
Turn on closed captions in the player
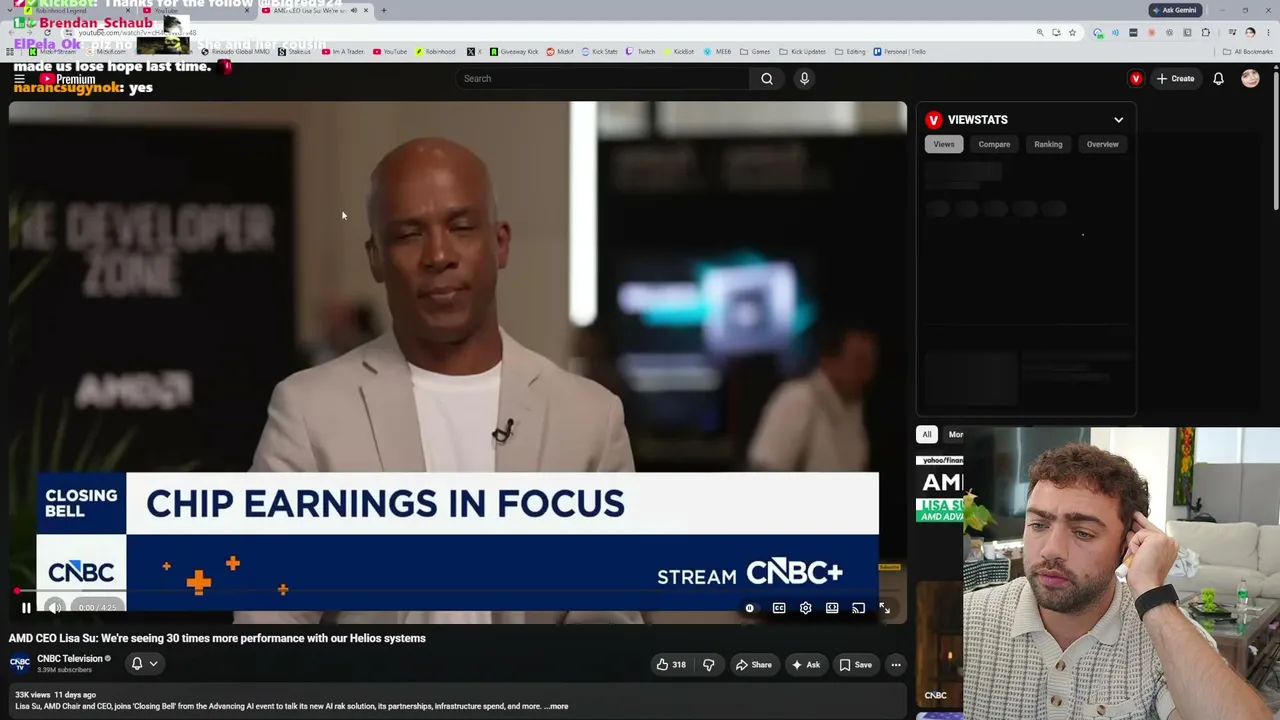coord(779,608)
